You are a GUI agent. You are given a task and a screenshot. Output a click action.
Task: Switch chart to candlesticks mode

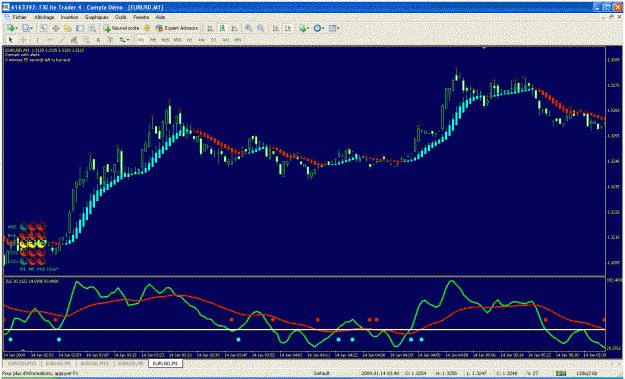pyautogui.click(x=222, y=28)
